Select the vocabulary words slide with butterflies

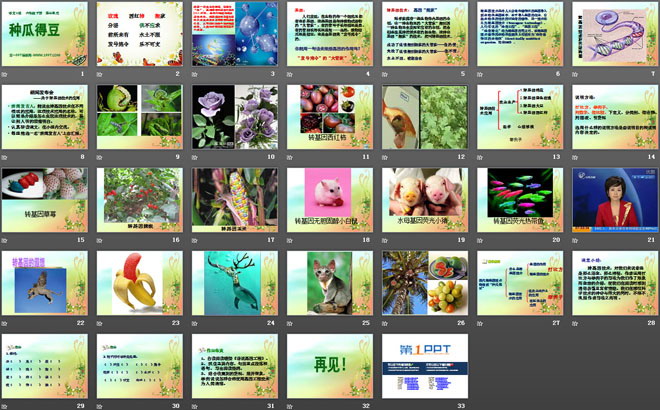(140, 34)
